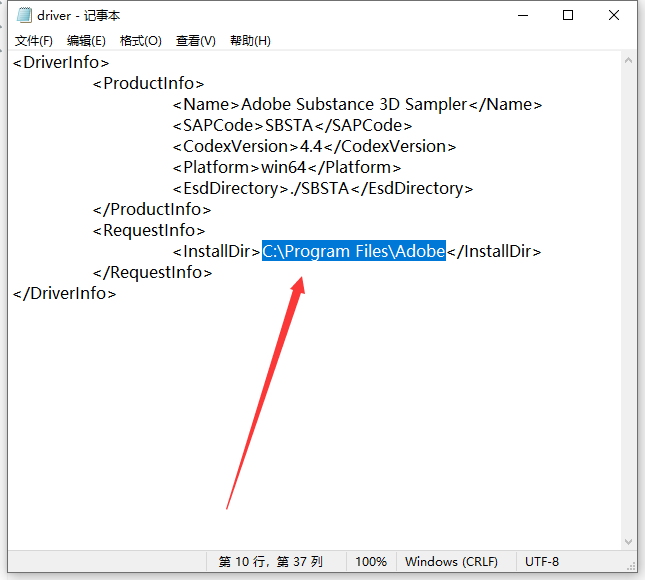Image resolution: width=645 pixels, height=580 pixels.
Task: Open the 格式(O) menu
Action: [x=140, y=41]
